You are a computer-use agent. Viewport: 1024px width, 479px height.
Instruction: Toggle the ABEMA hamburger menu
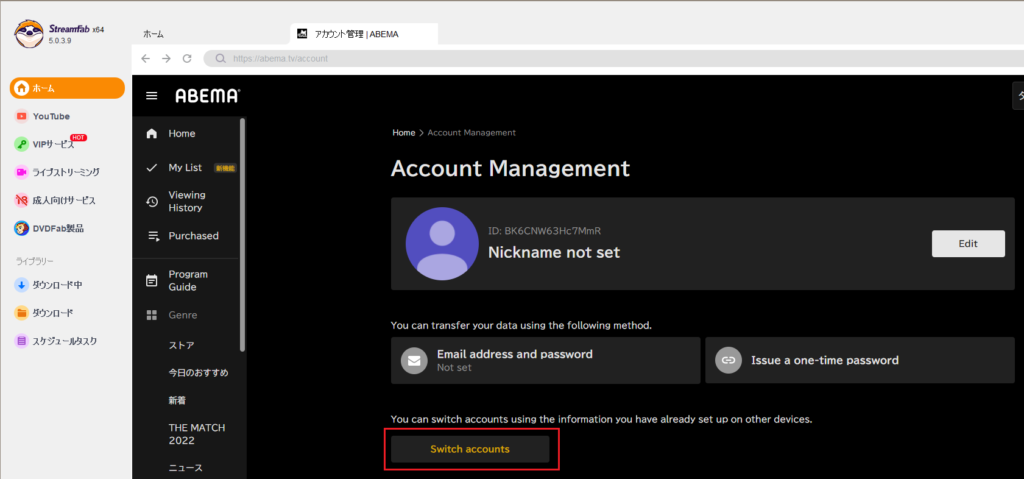(152, 96)
